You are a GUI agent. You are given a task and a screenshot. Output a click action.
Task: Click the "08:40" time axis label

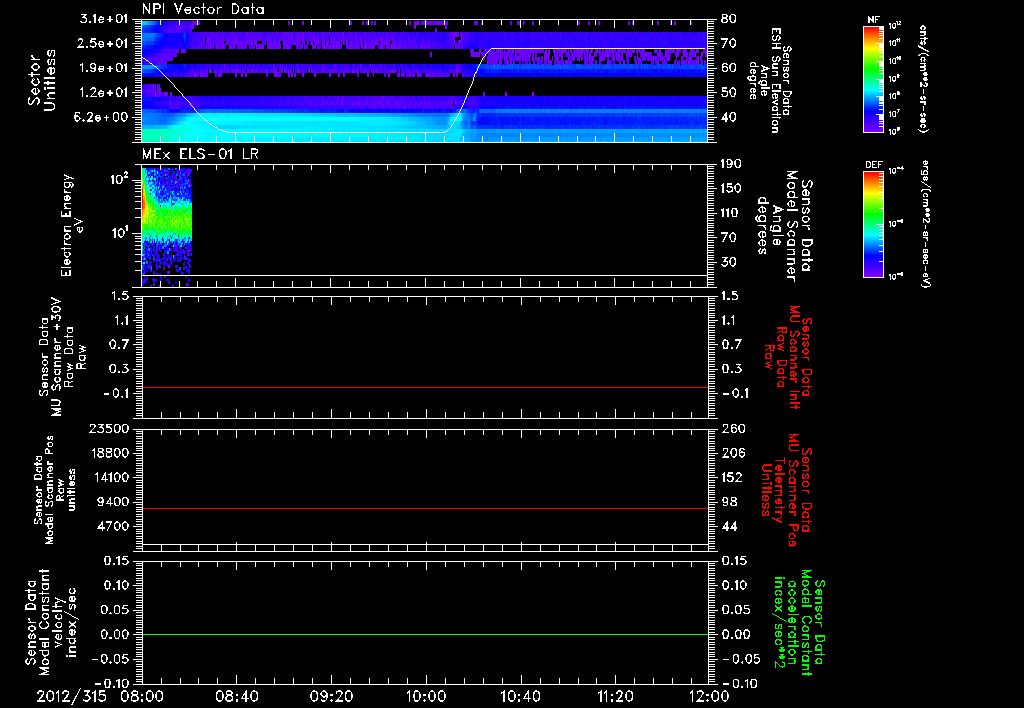point(237,696)
